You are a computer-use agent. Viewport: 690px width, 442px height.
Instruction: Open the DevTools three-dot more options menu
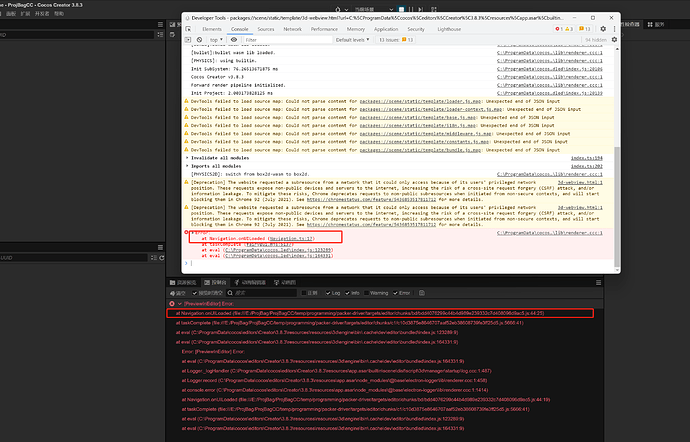tap(614, 29)
